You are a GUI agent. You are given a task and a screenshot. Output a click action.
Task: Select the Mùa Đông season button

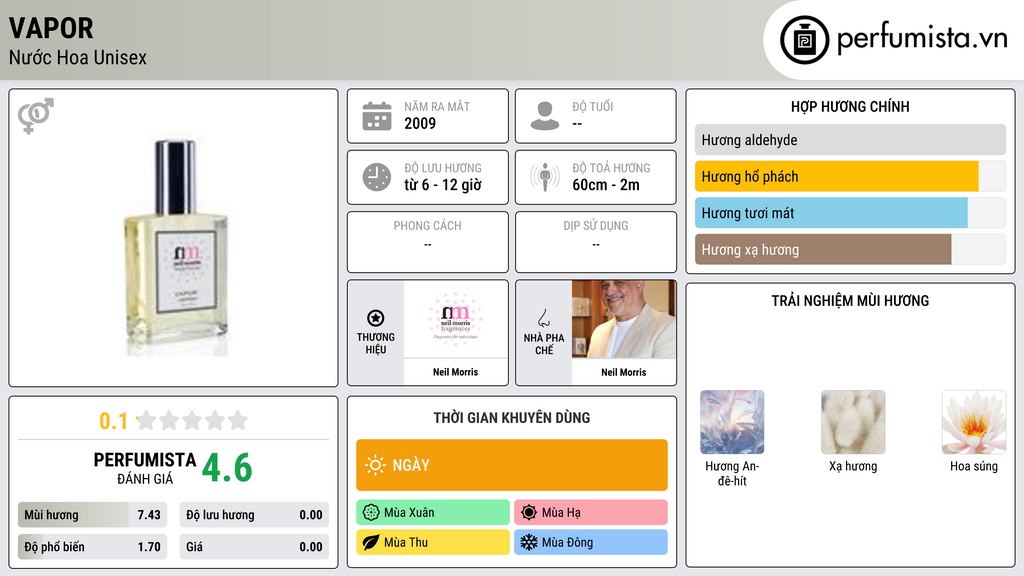(591, 542)
